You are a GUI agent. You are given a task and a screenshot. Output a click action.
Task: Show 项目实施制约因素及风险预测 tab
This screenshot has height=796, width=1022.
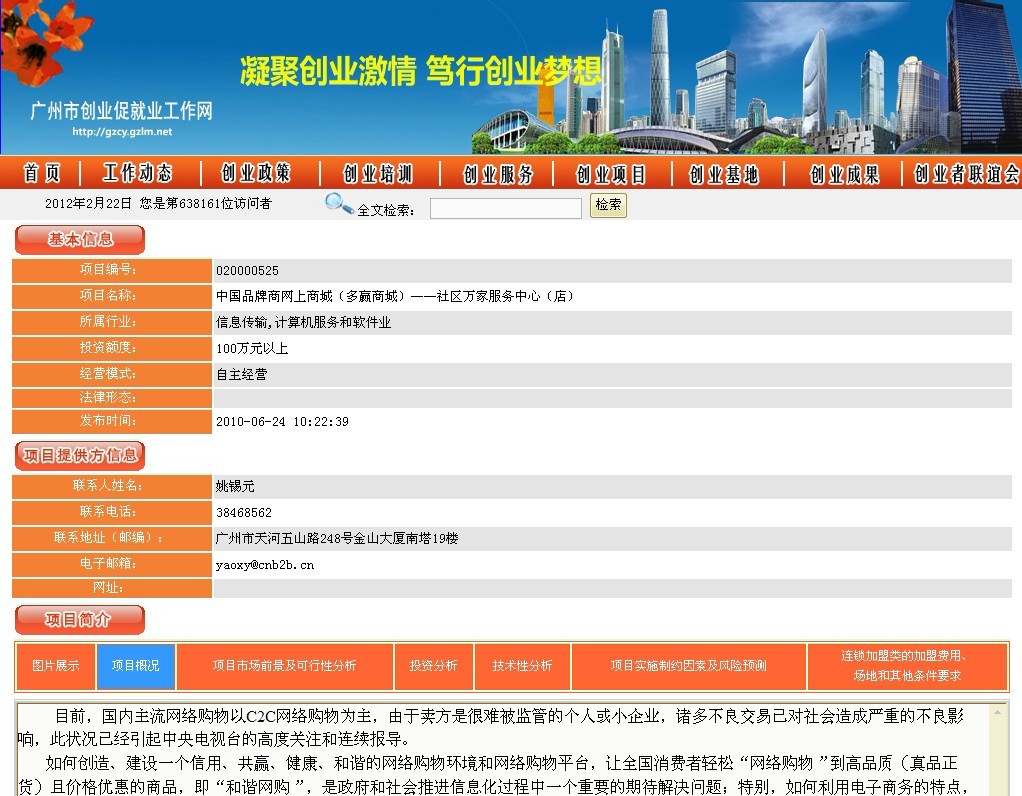(688, 666)
